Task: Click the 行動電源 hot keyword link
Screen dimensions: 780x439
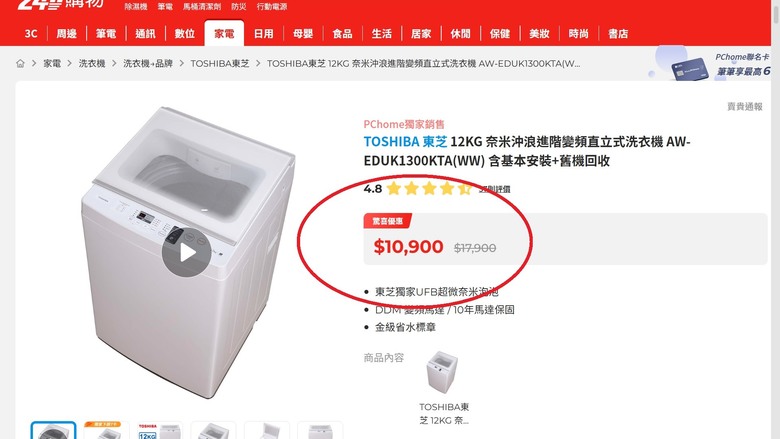Action: pyautogui.click(x=272, y=6)
